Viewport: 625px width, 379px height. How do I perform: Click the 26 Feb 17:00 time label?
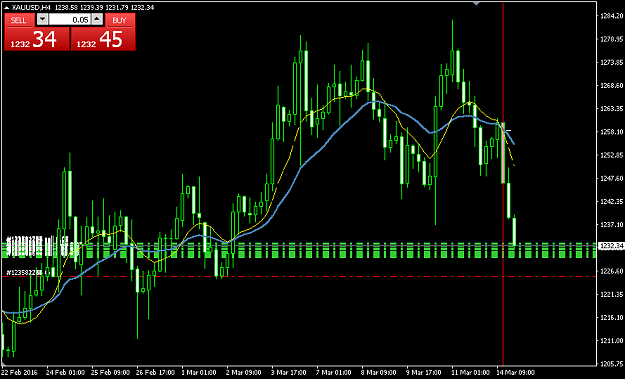tap(155, 373)
